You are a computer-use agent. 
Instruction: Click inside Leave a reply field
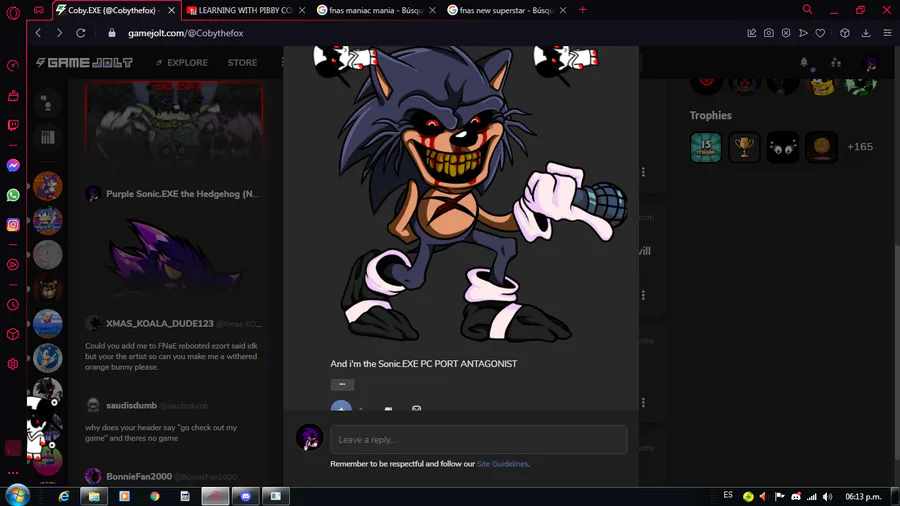479,439
